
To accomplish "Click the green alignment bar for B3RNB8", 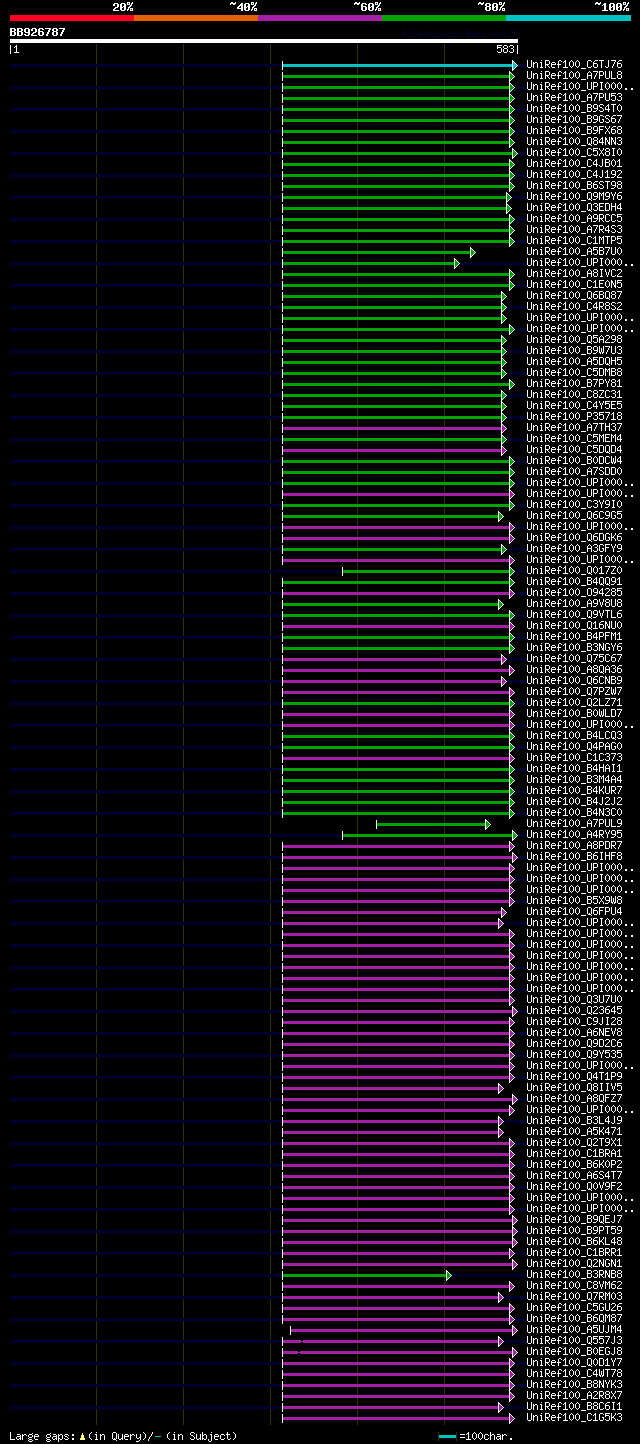I will [x=365, y=1275].
